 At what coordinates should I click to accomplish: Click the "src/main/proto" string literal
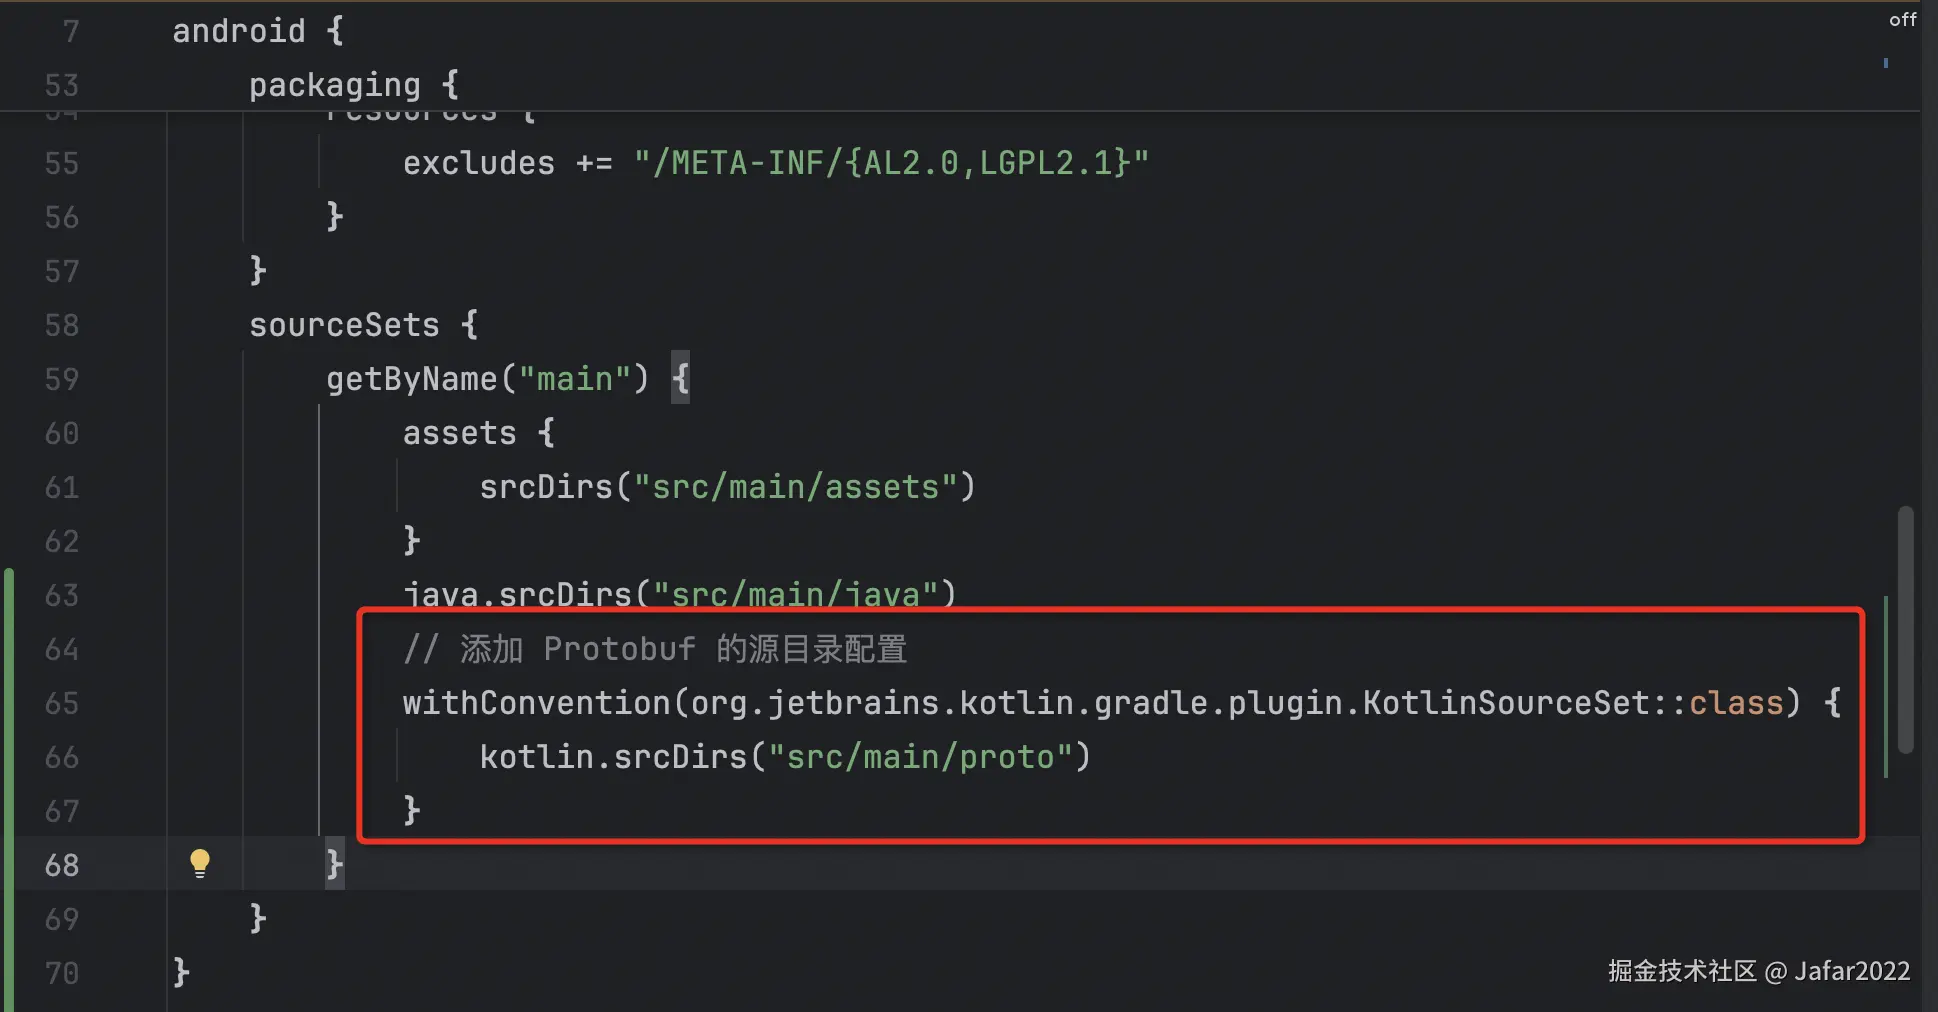point(920,757)
